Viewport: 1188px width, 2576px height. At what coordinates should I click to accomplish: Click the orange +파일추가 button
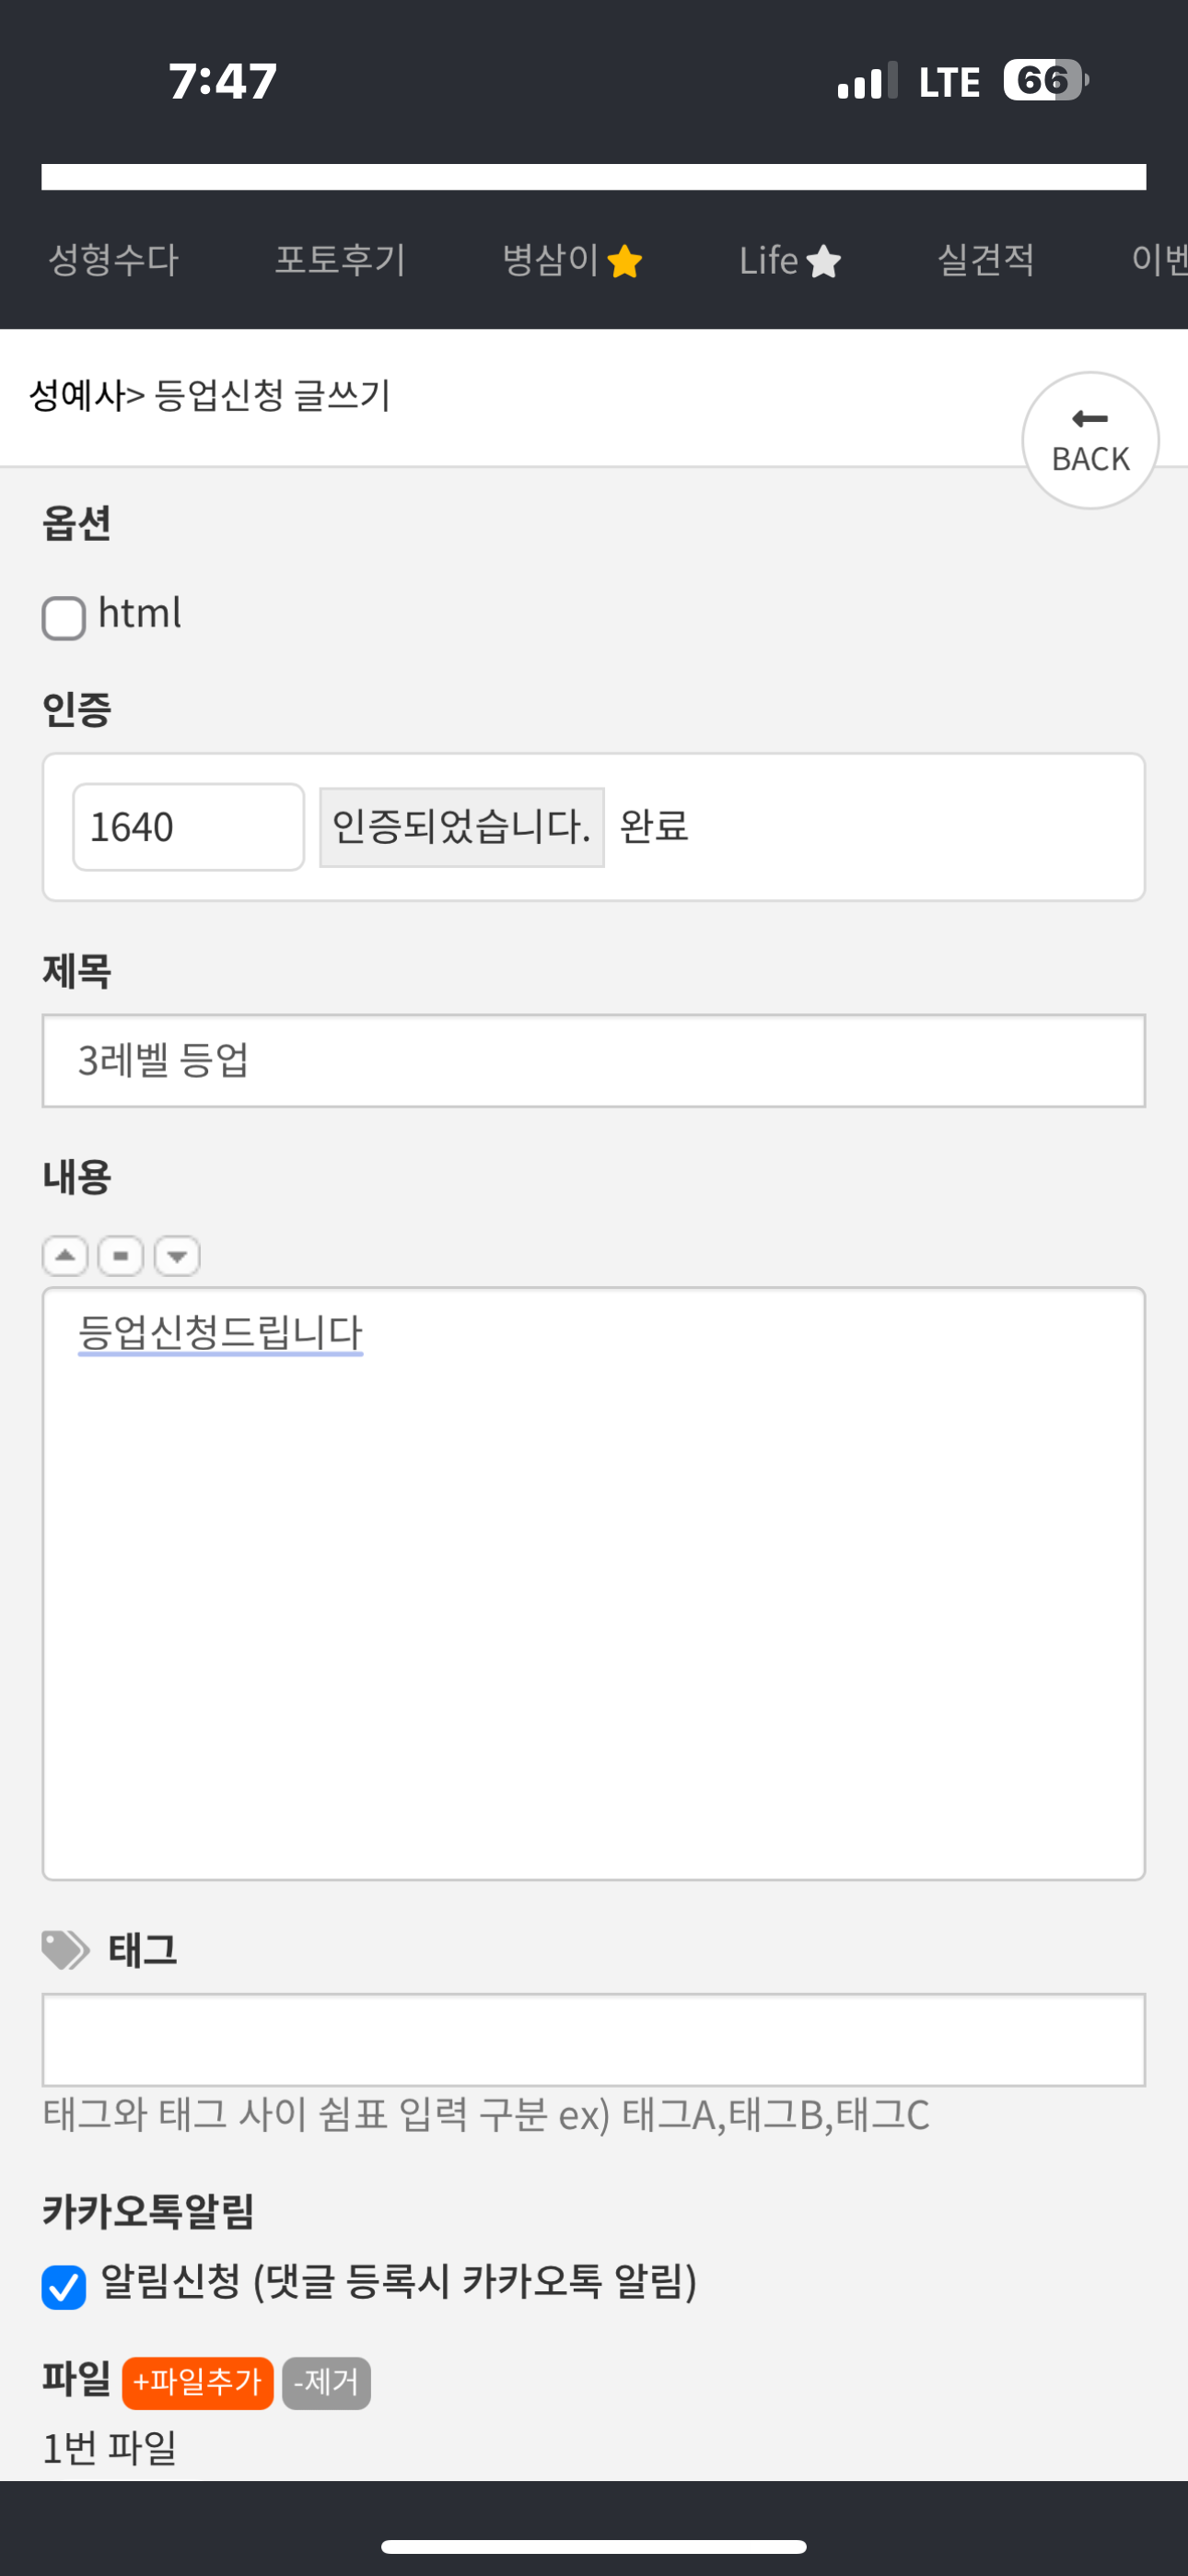pyautogui.click(x=198, y=2383)
